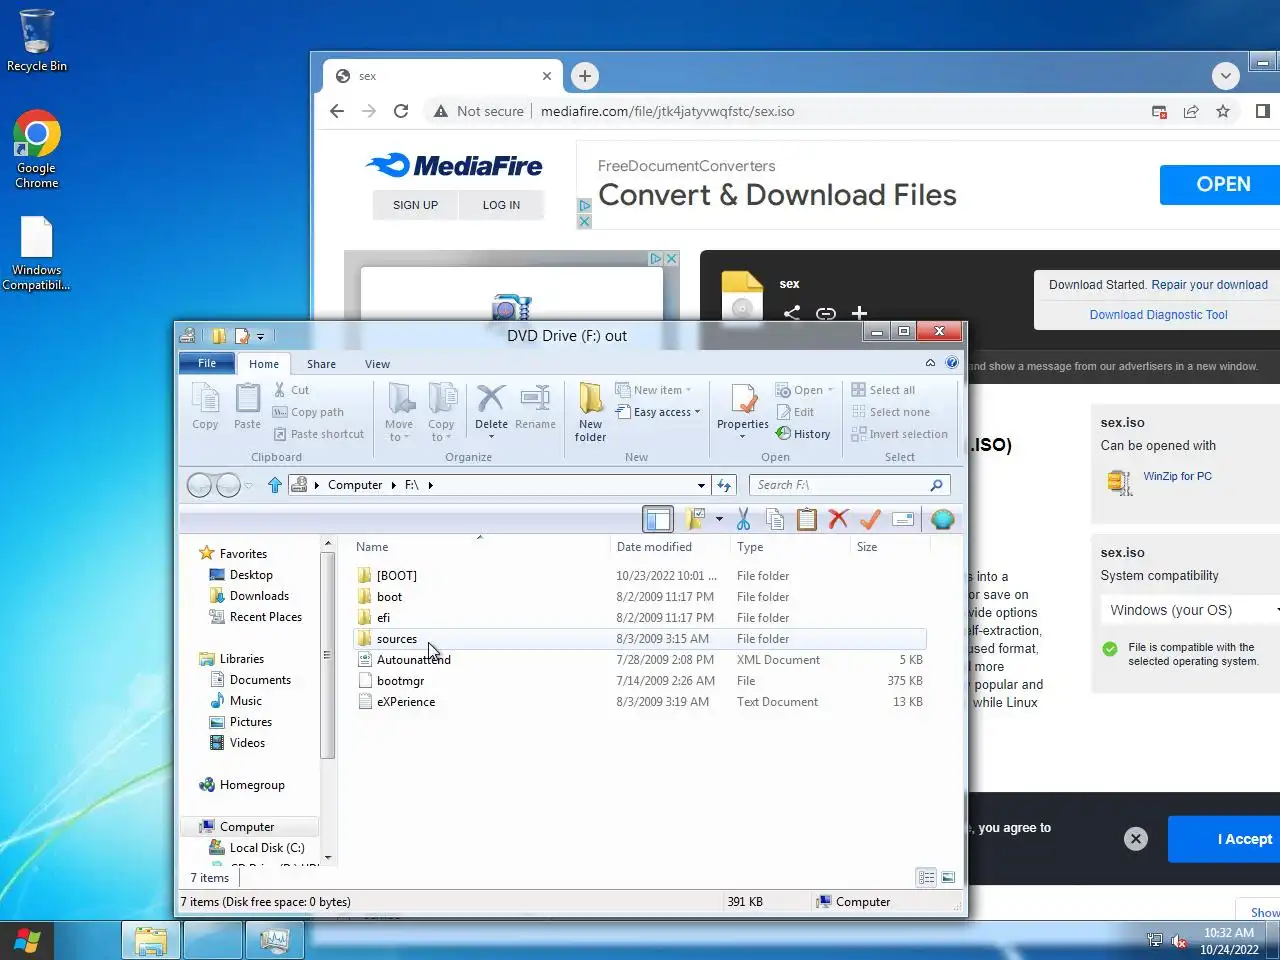Click the ribbon help question mark icon
This screenshot has height=960, width=1280.
pos(952,363)
